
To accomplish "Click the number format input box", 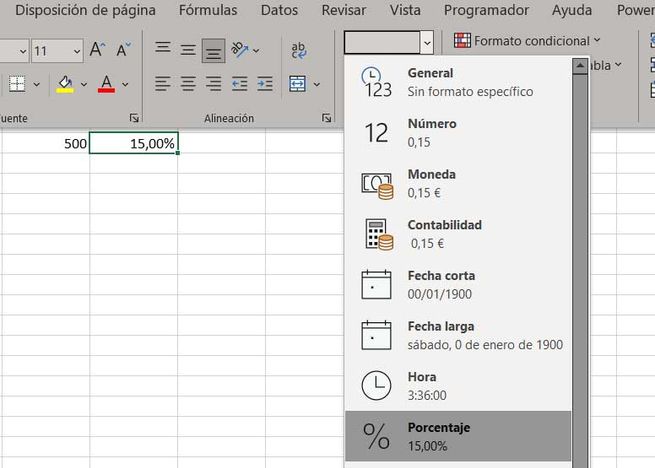I will click(x=382, y=42).
